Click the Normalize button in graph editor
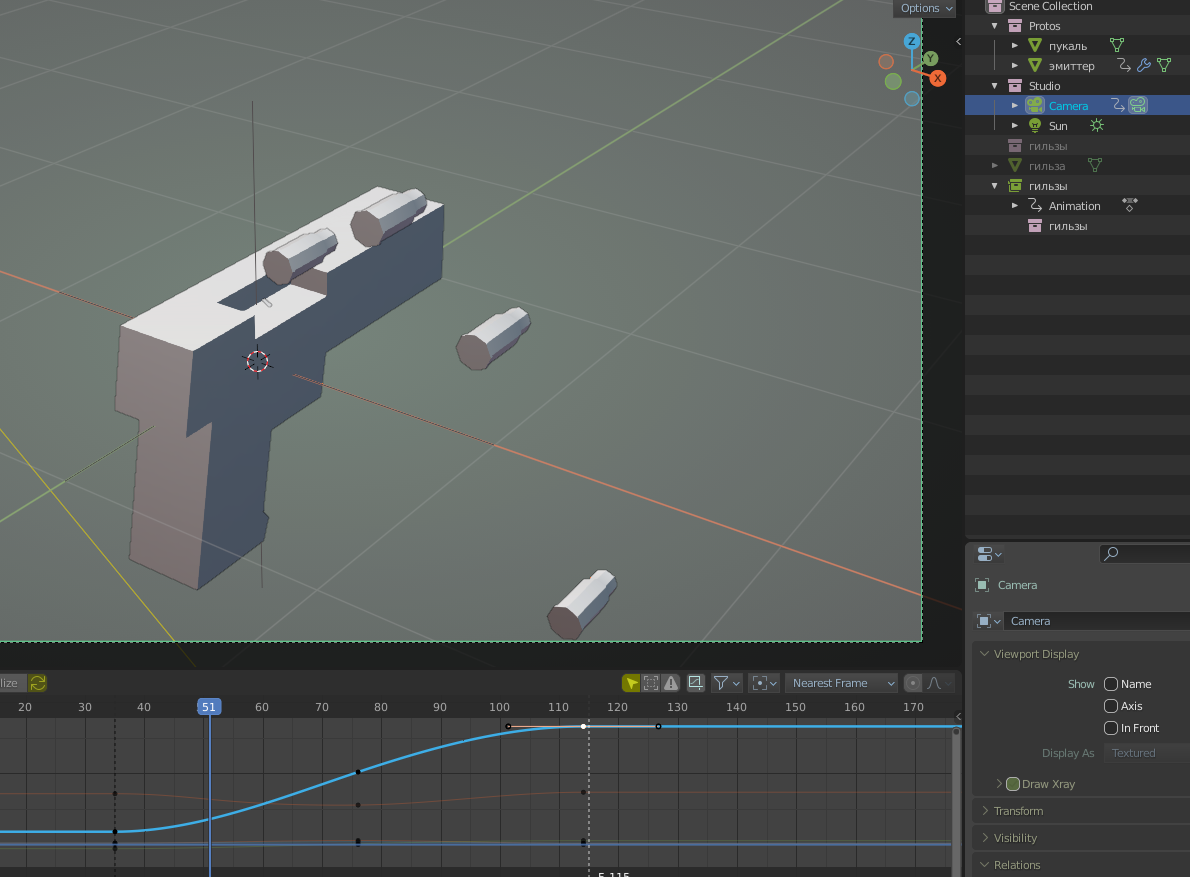 pos(12,683)
